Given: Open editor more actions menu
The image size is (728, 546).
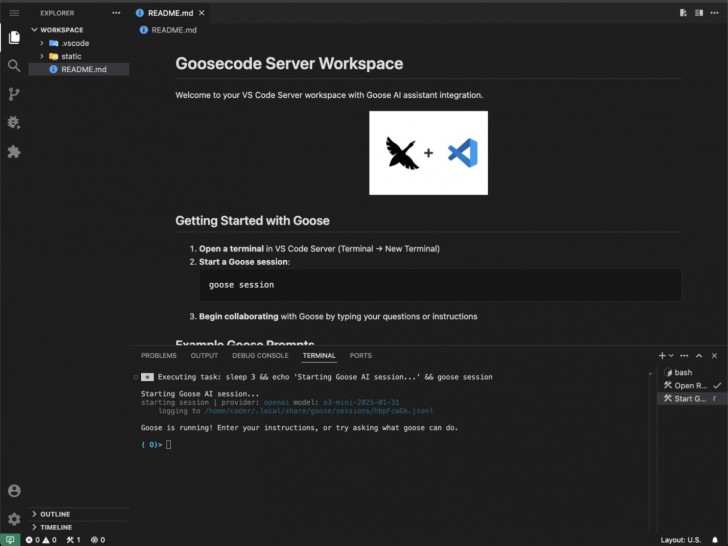Looking at the screenshot, I should pos(715,13).
